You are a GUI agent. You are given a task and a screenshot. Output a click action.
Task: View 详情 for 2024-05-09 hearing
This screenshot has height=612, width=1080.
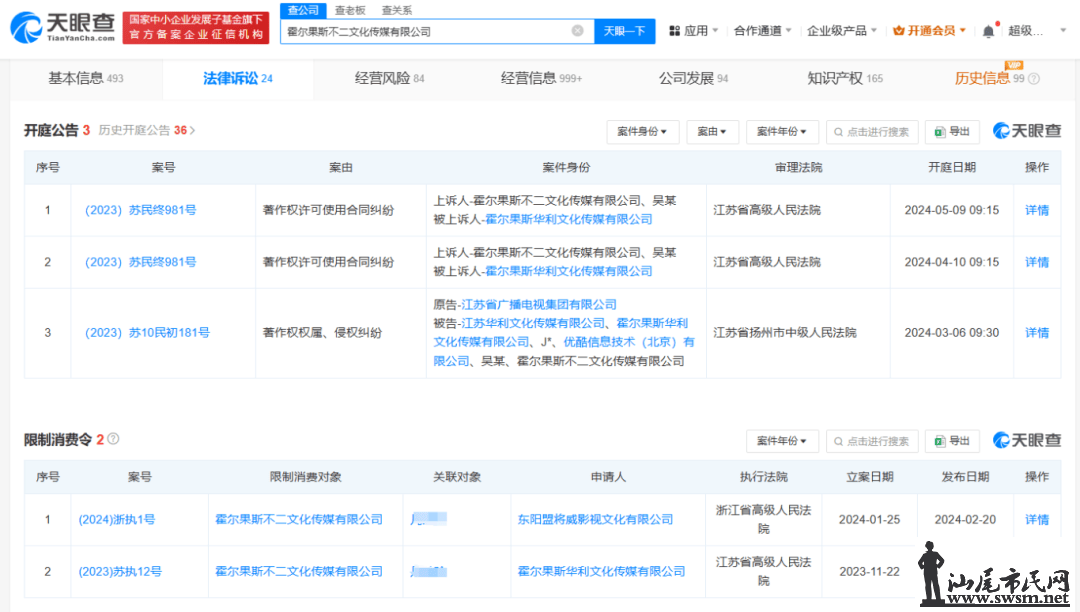pyautogui.click(x=1037, y=211)
